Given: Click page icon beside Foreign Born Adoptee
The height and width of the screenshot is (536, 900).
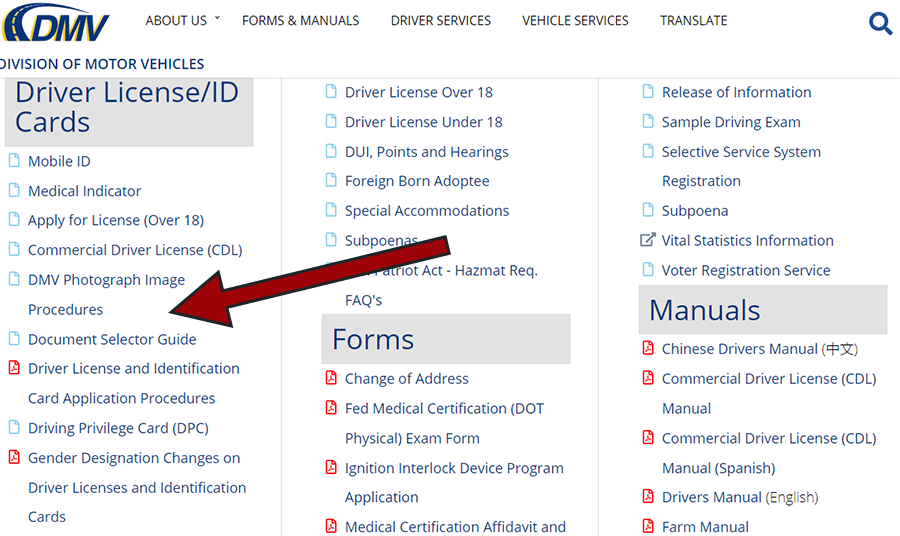Looking at the screenshot, I should coord(331,180).
